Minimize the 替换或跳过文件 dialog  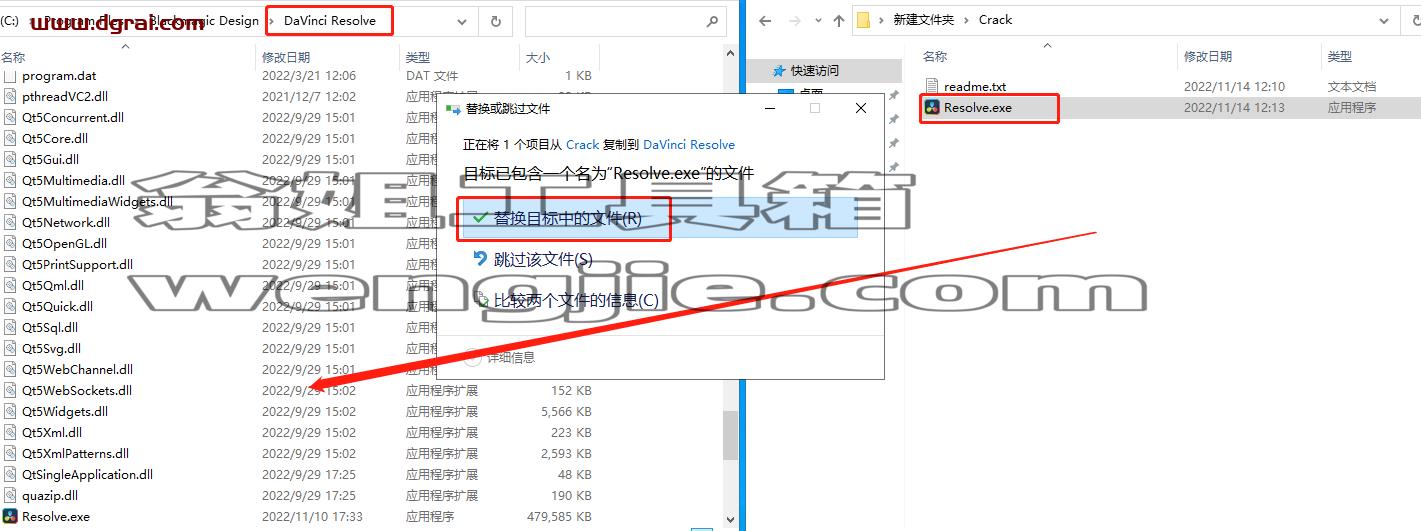pyautogui.click(x=771, y=108)
